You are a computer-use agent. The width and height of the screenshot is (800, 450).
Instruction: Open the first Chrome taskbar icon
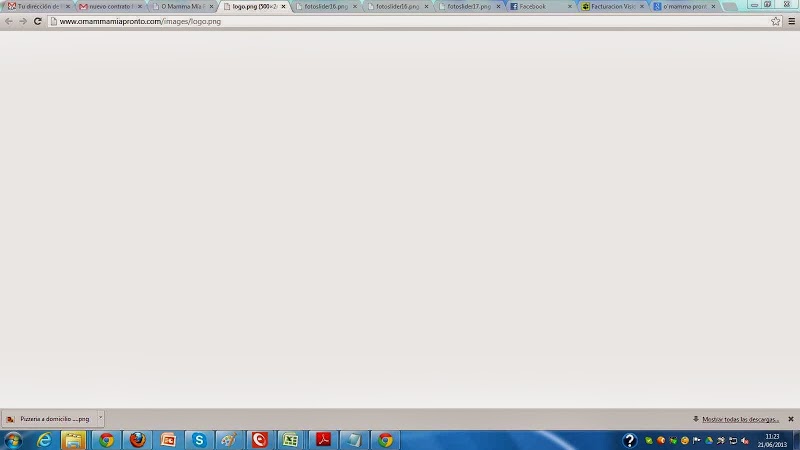pos(106,440)
